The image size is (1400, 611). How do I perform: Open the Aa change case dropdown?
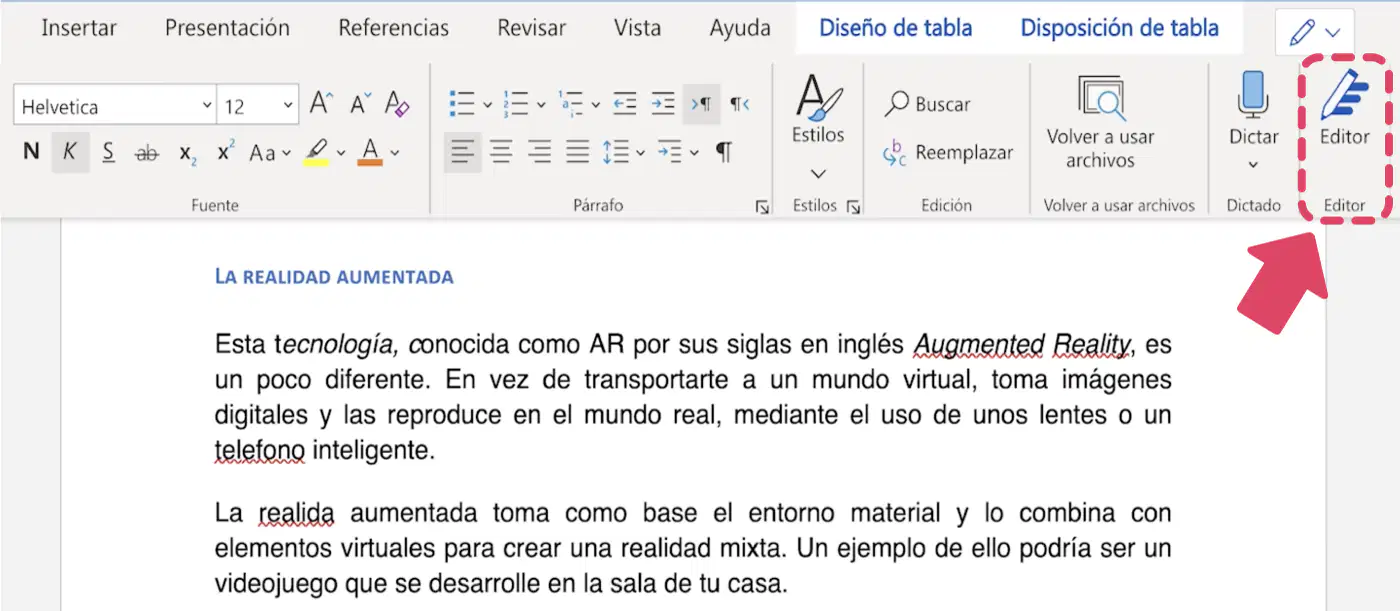[x=269, y=153]
